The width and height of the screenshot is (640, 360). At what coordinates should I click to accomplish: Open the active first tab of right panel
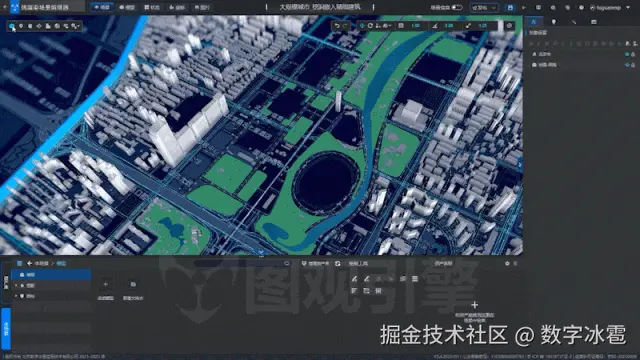click(533, 22)
